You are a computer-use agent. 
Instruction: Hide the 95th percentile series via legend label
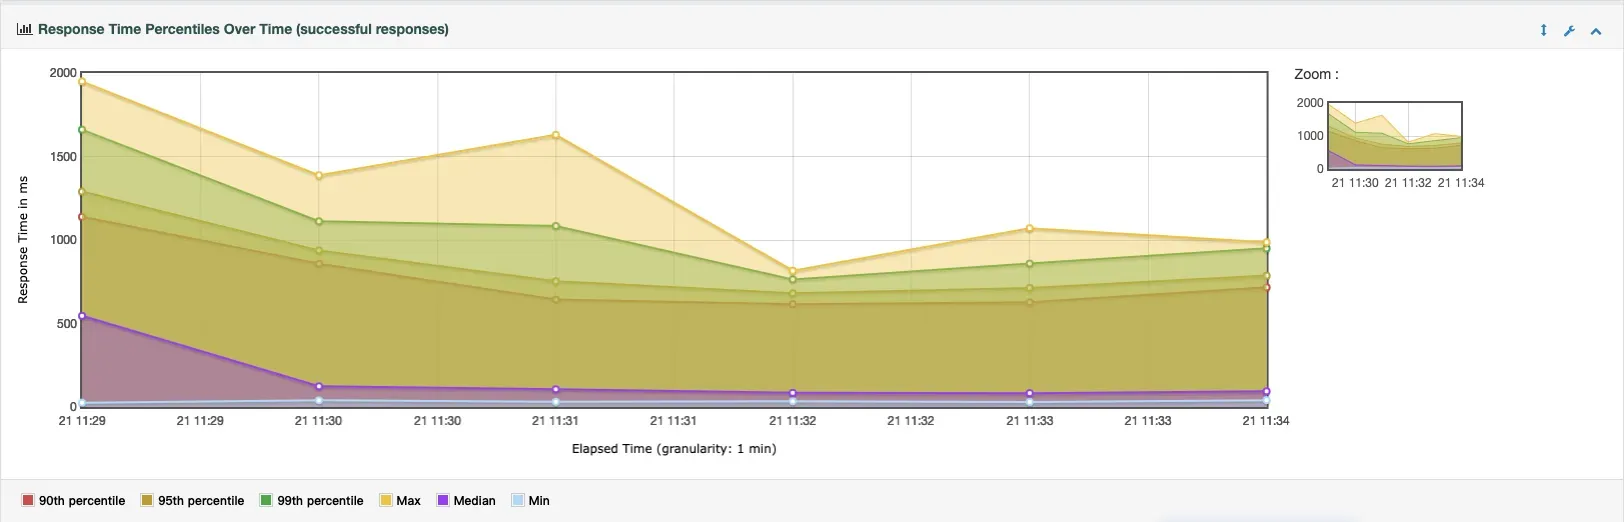pyautogui.click(x=200, y=501)
